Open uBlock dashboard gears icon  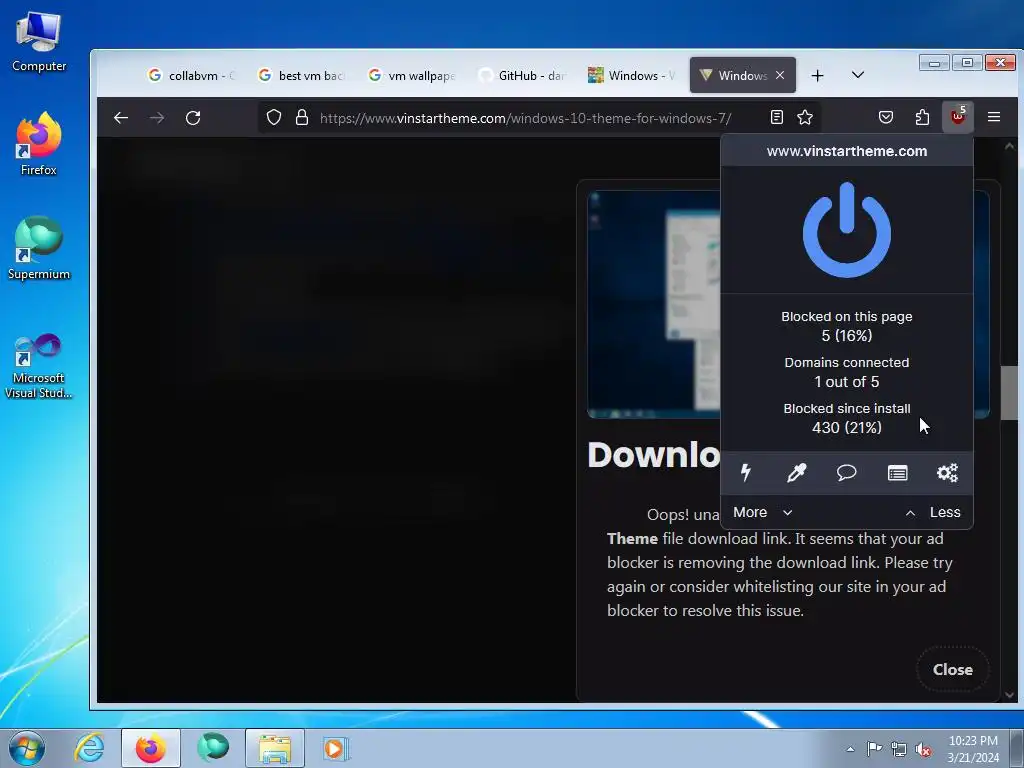coord(948,472)
